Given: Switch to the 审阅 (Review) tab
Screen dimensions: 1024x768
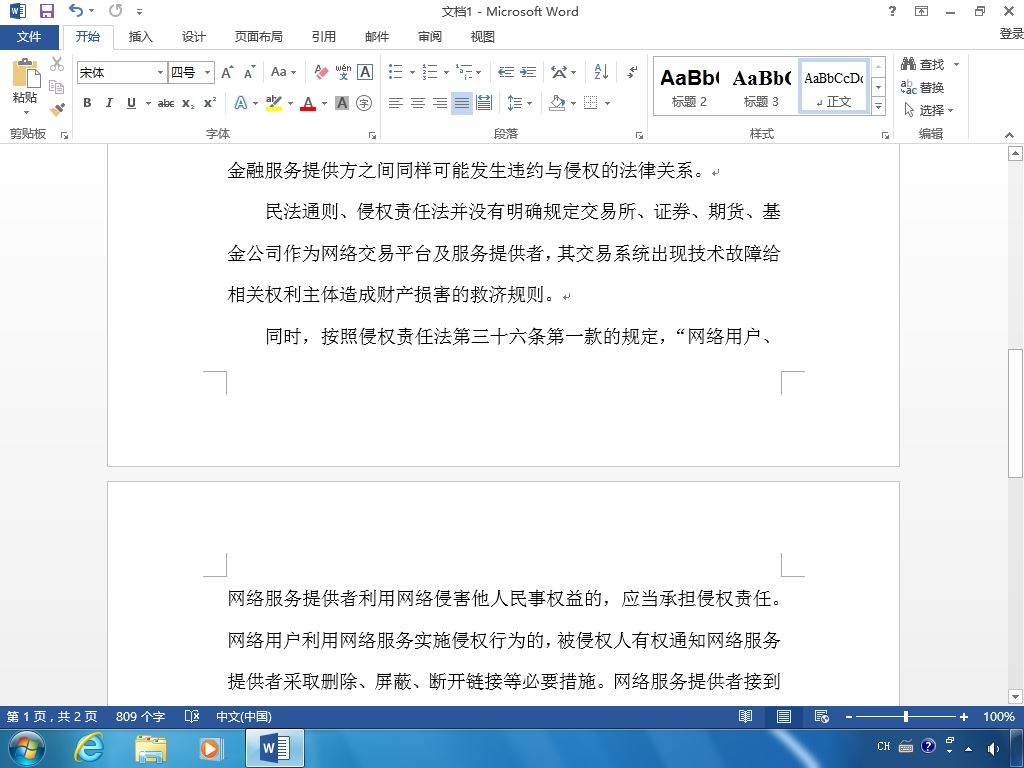Looking at the screenshot, I should (430, 37).
